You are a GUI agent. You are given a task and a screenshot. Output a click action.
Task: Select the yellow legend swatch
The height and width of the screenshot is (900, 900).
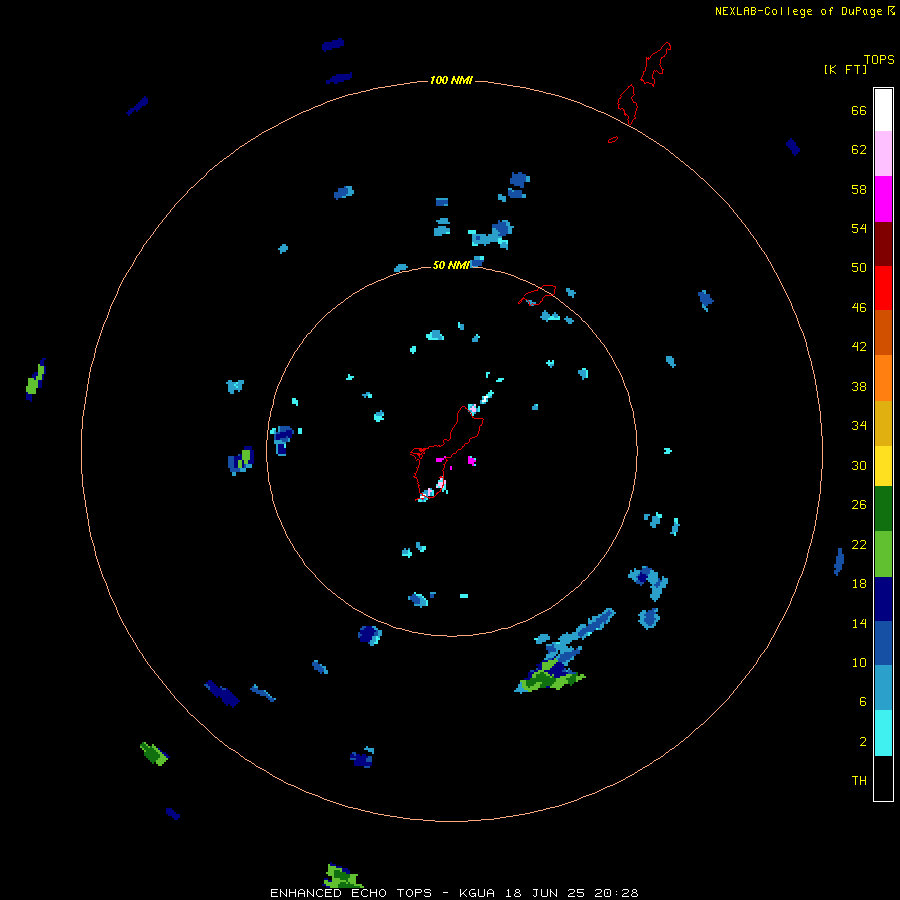coord(883,466)
